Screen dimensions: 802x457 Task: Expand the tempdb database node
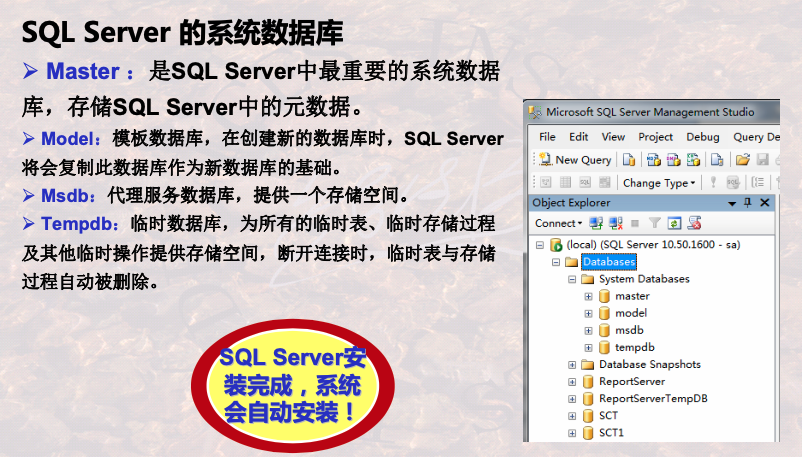pos(589,347)
